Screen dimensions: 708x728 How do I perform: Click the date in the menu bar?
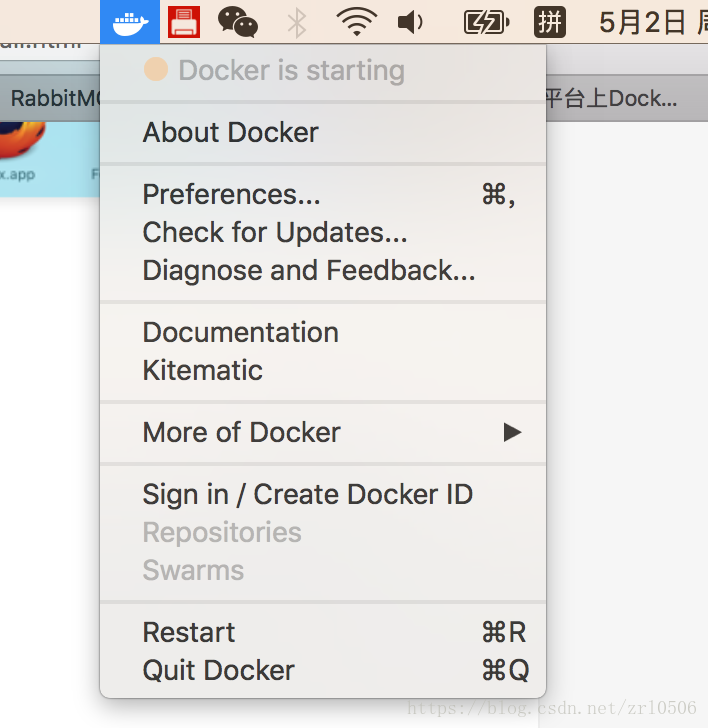tap(652, 22)
